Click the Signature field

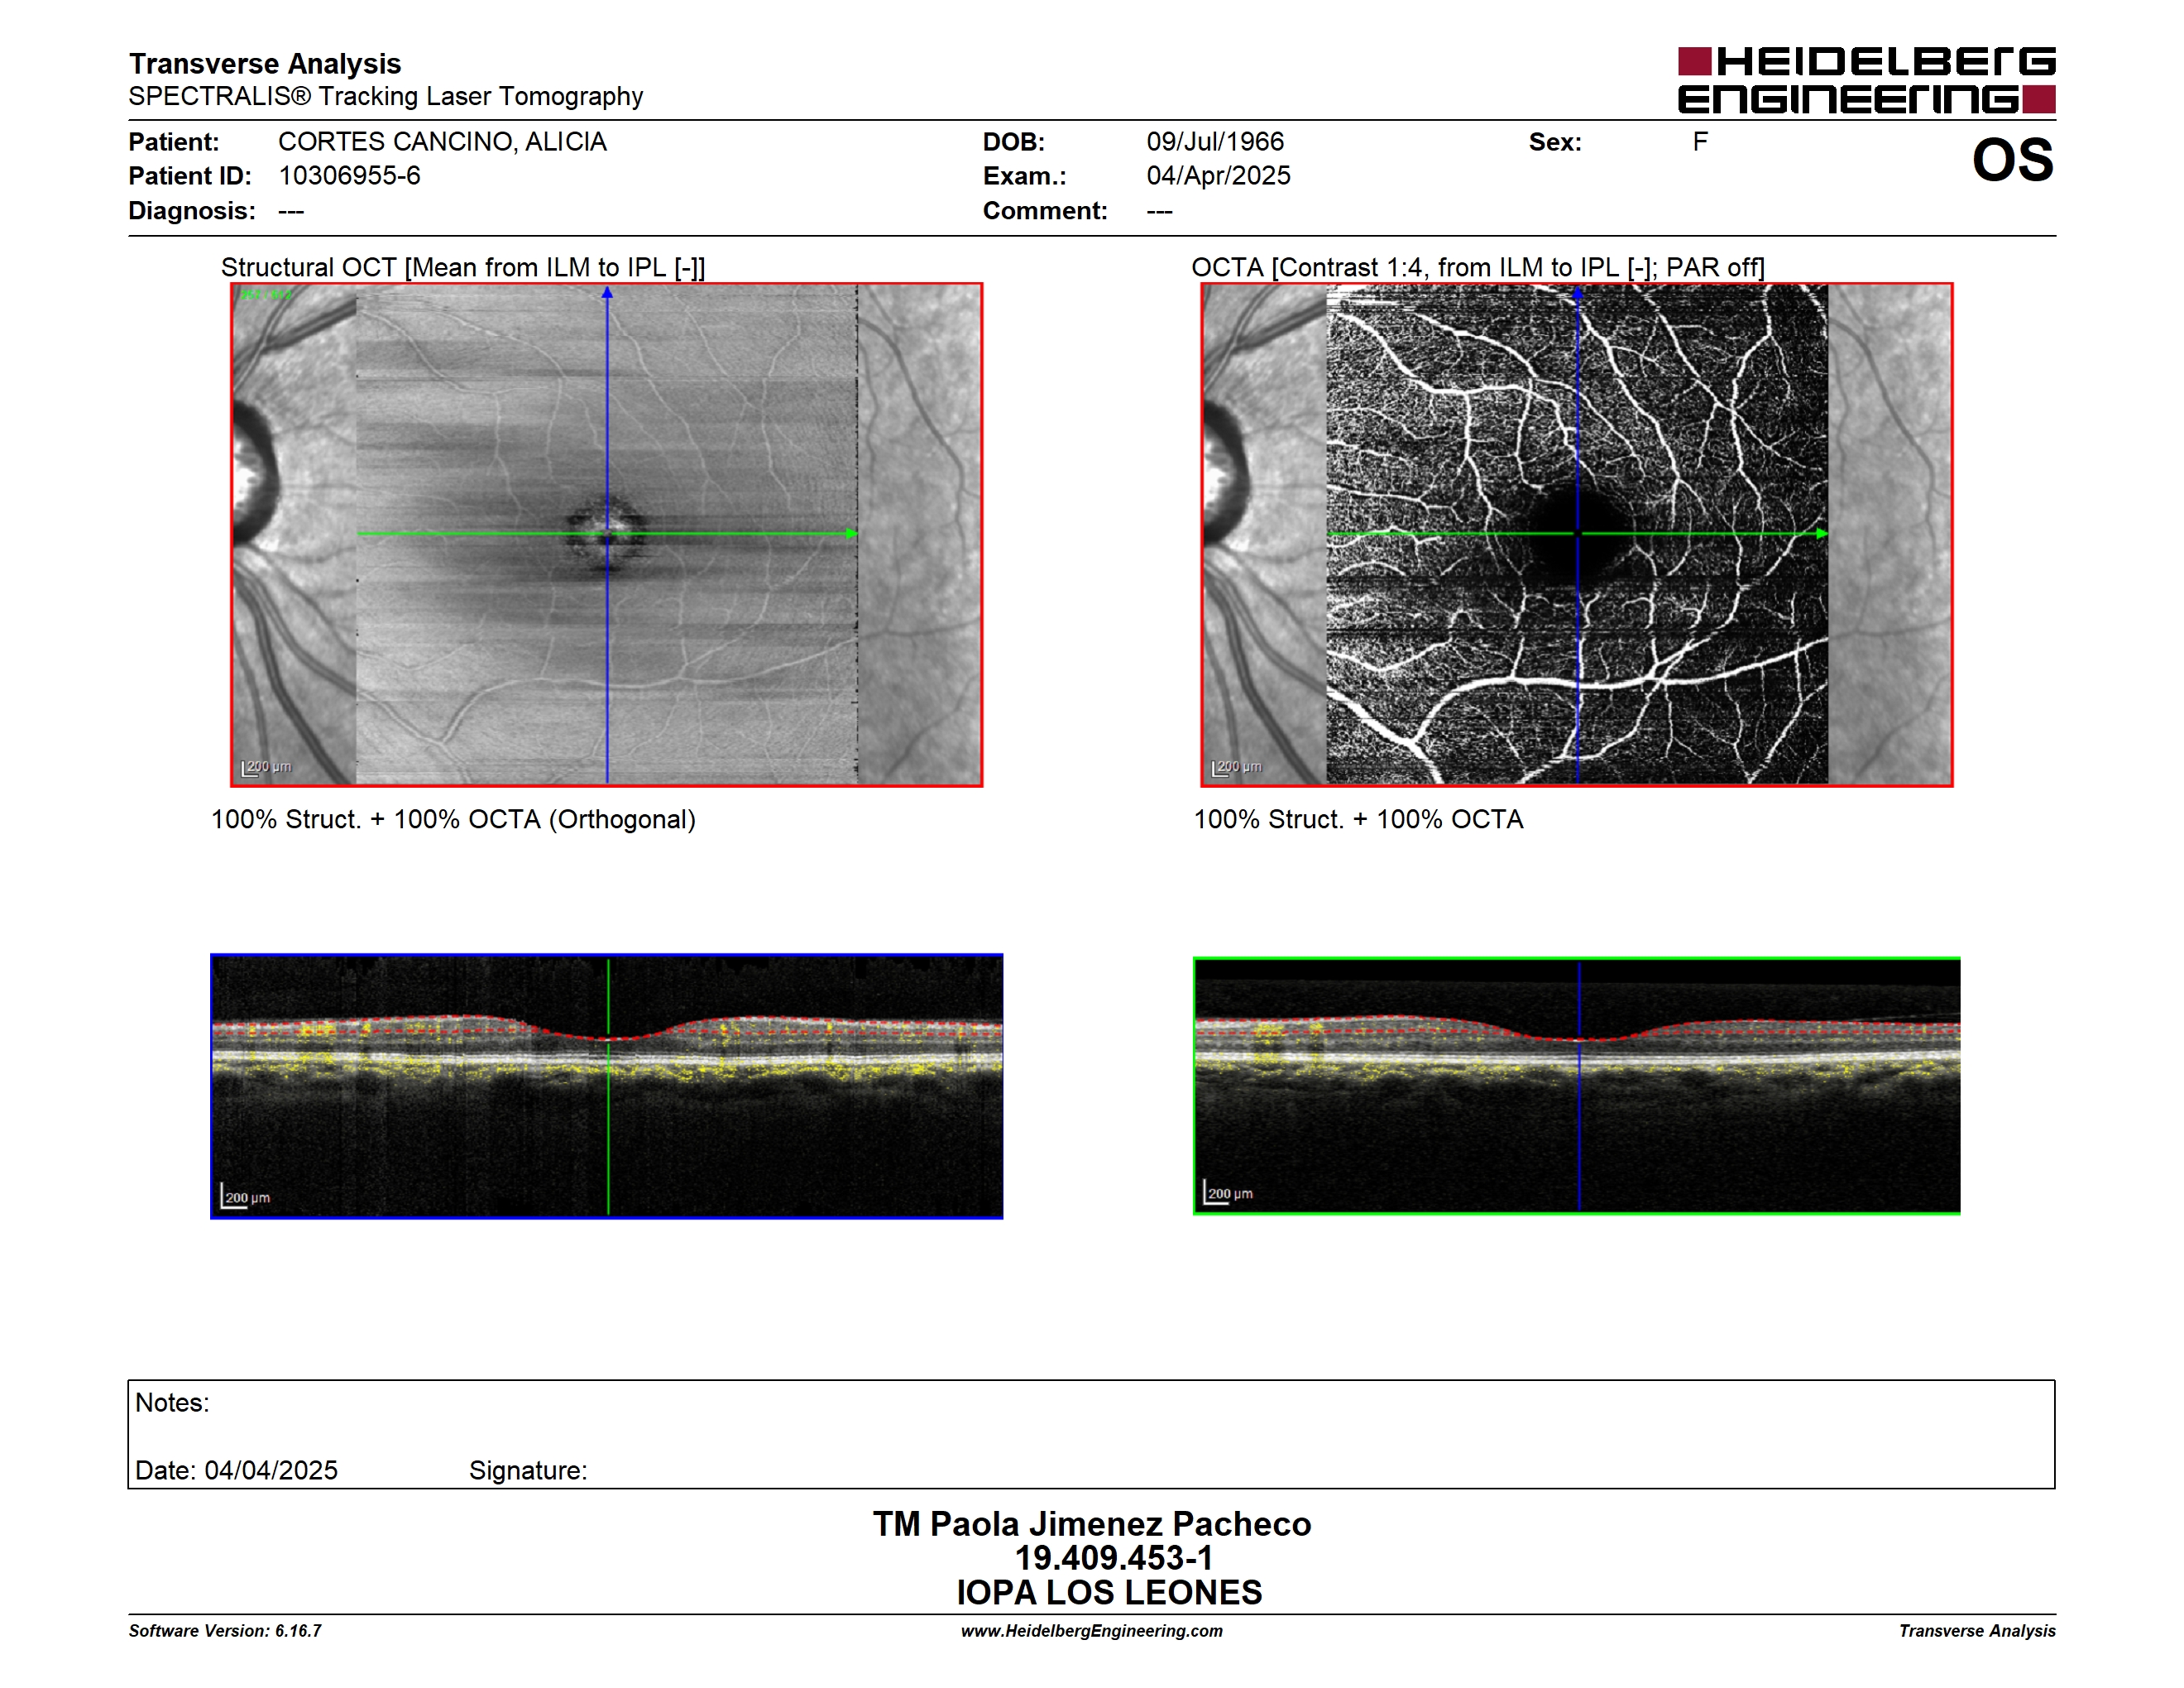[x=528, y=1470]
